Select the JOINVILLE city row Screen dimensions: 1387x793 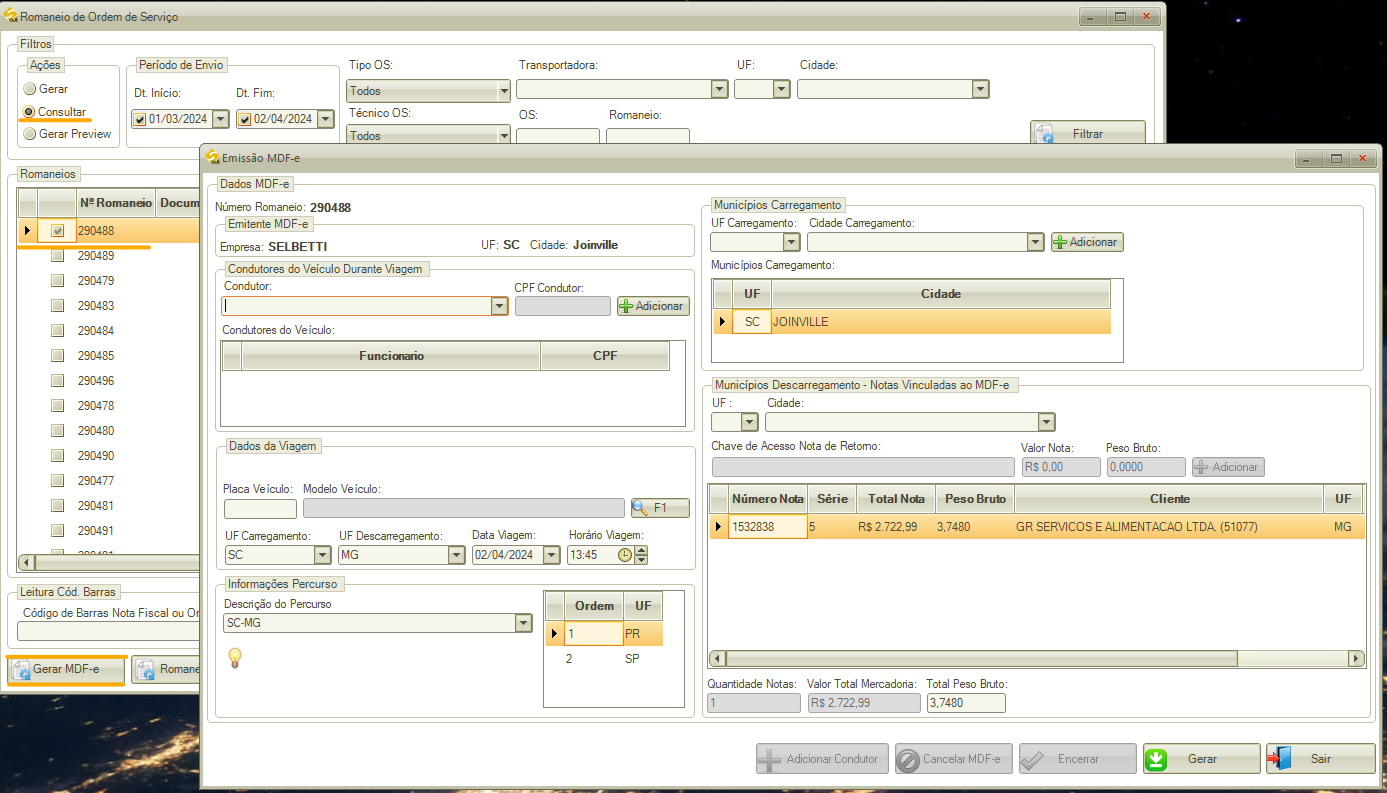coord(911,322)
